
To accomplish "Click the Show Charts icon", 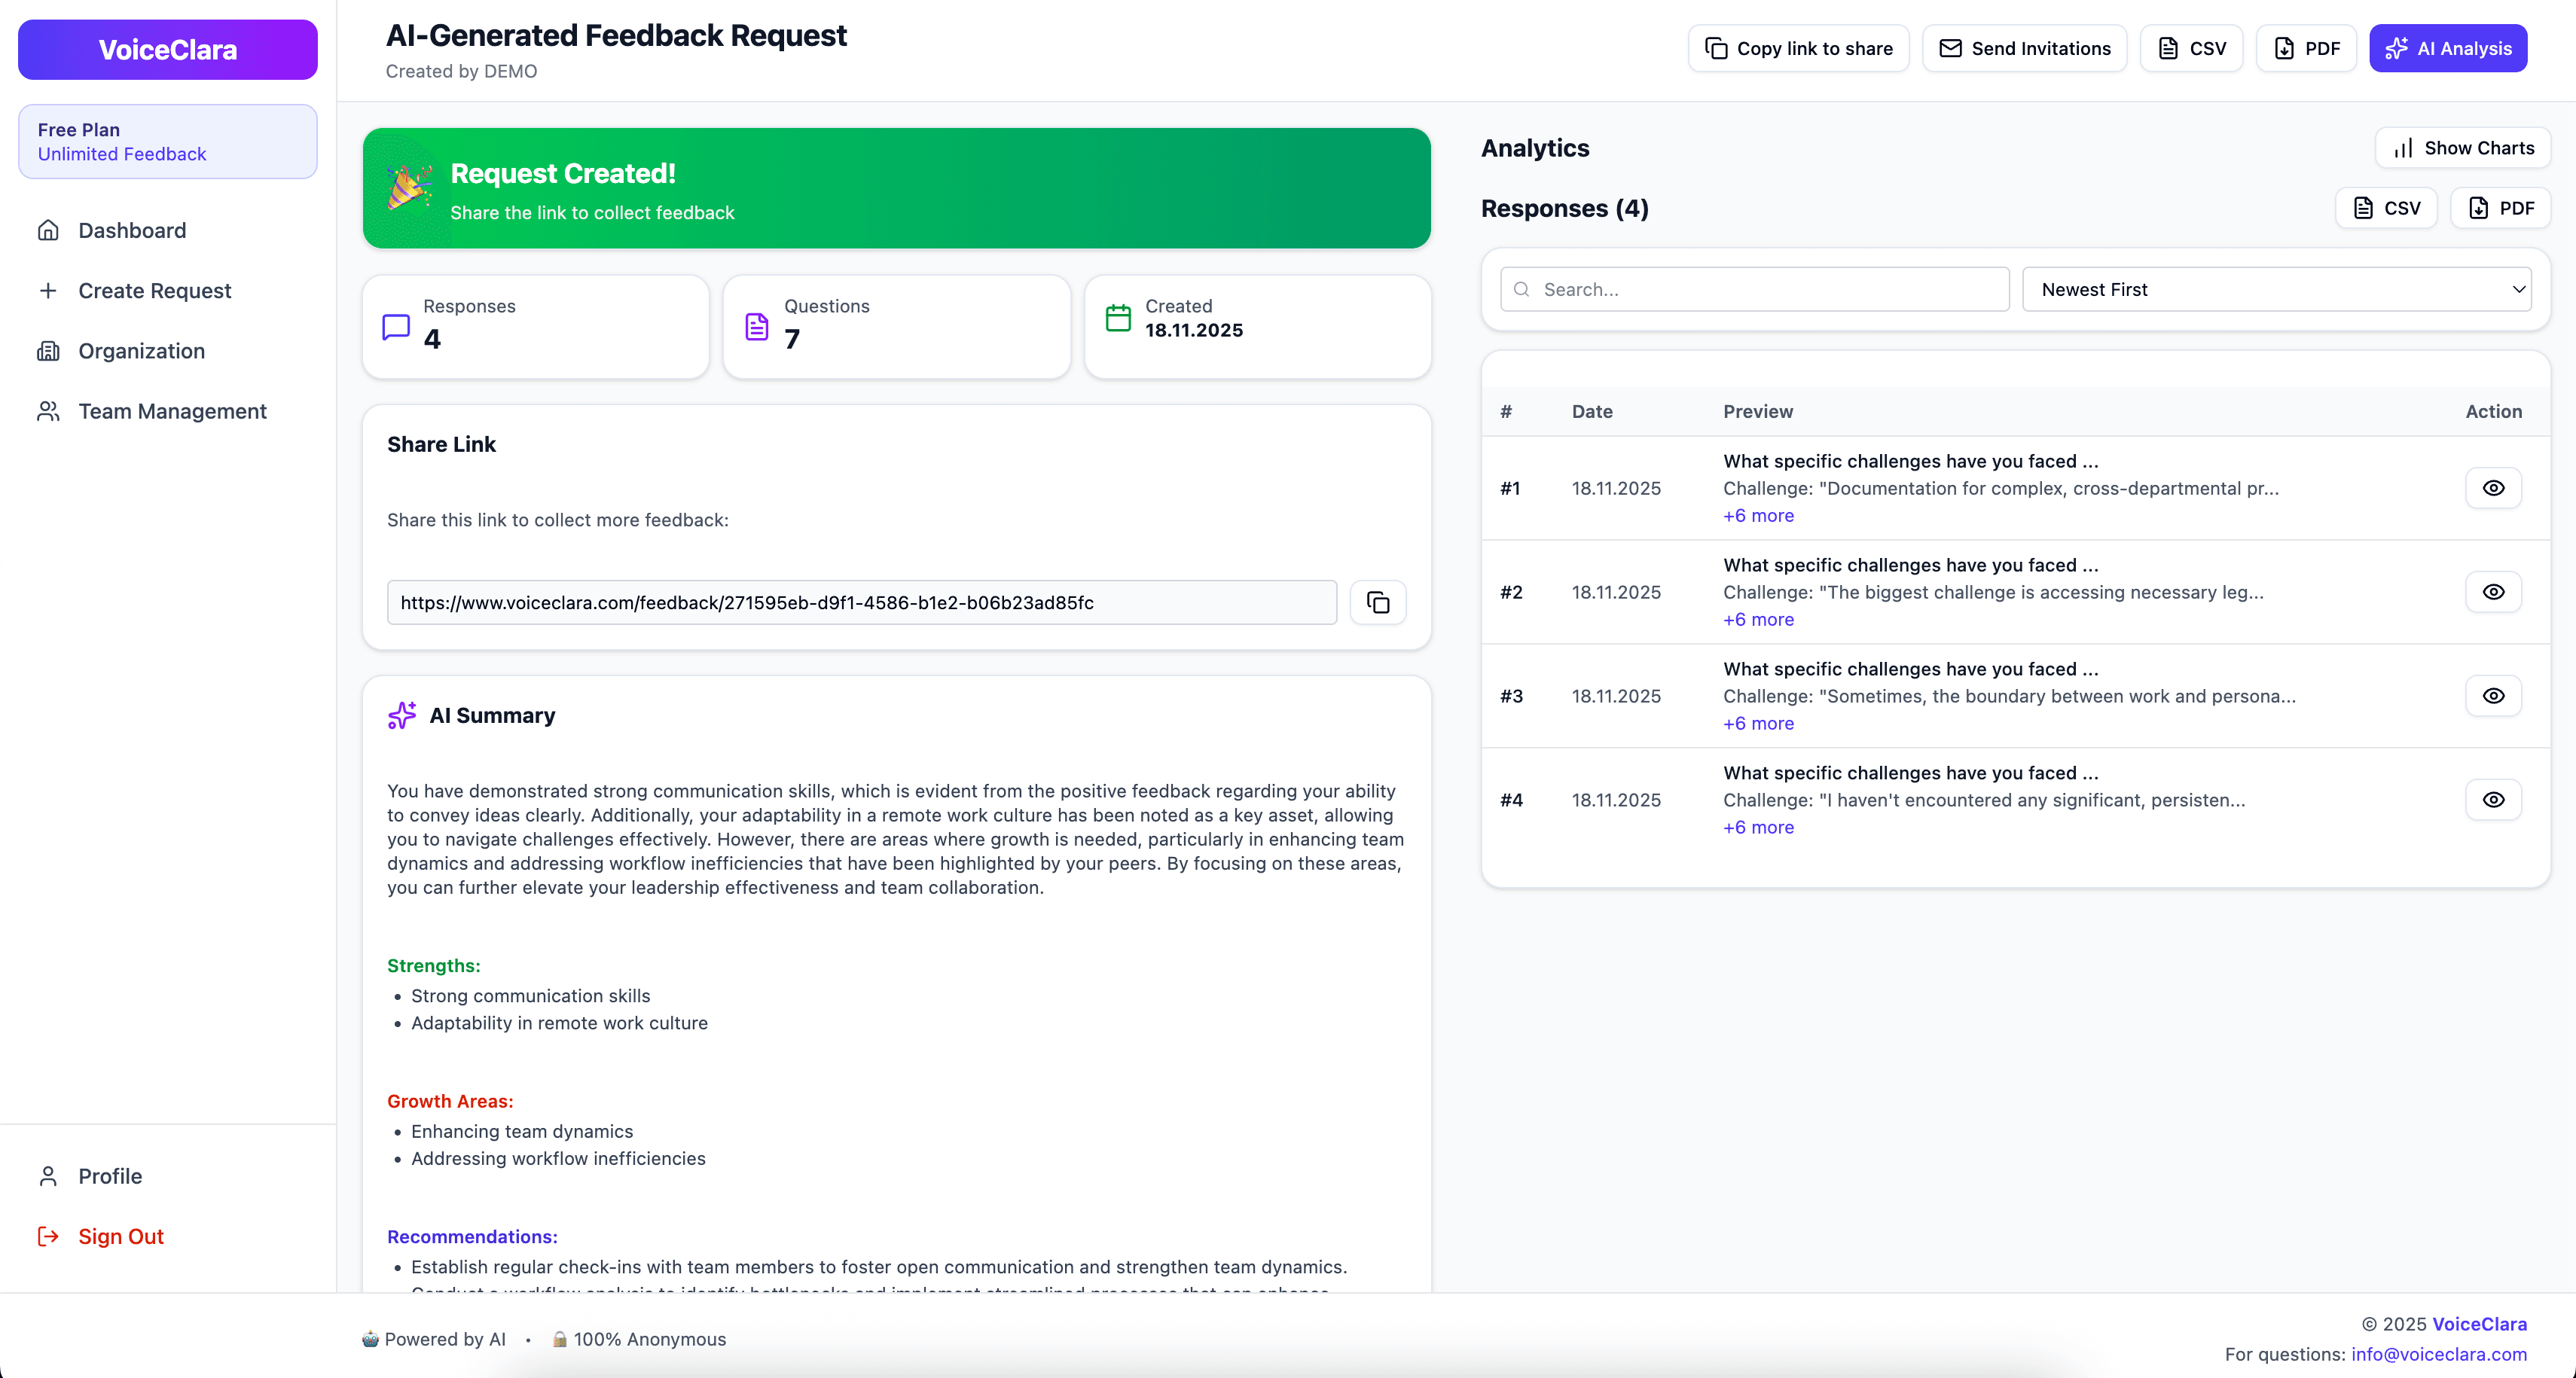I will pyautogui.click(x=2404, y=147).
